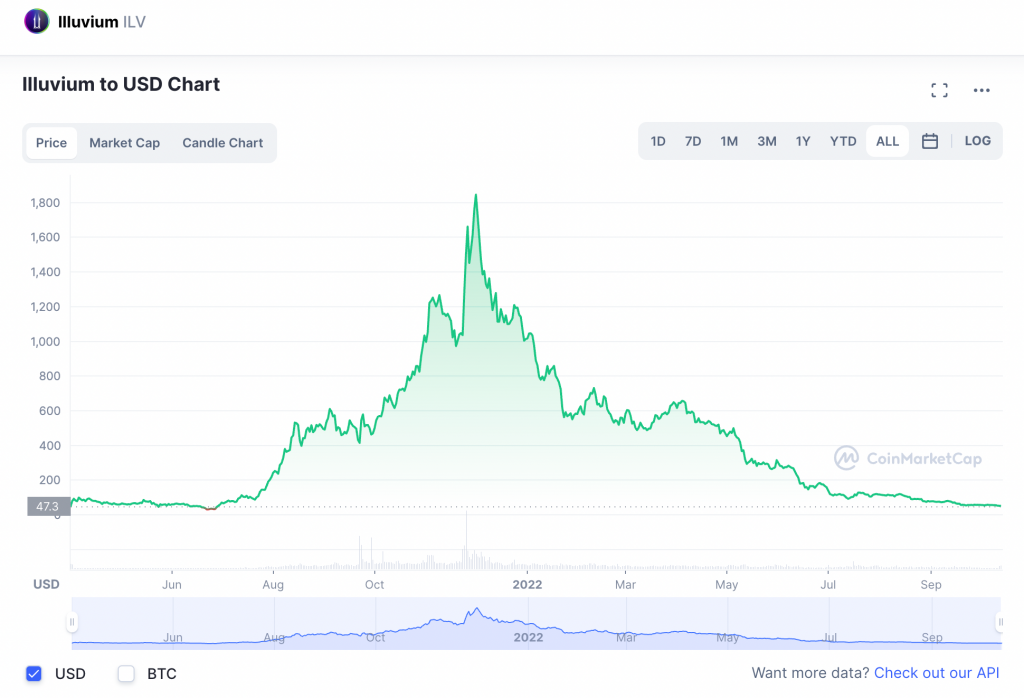Image resolution: width=1024 pixels, height=698 pixels.
Task: Click the 2022 x-axis label under chart
Action: 527,584
